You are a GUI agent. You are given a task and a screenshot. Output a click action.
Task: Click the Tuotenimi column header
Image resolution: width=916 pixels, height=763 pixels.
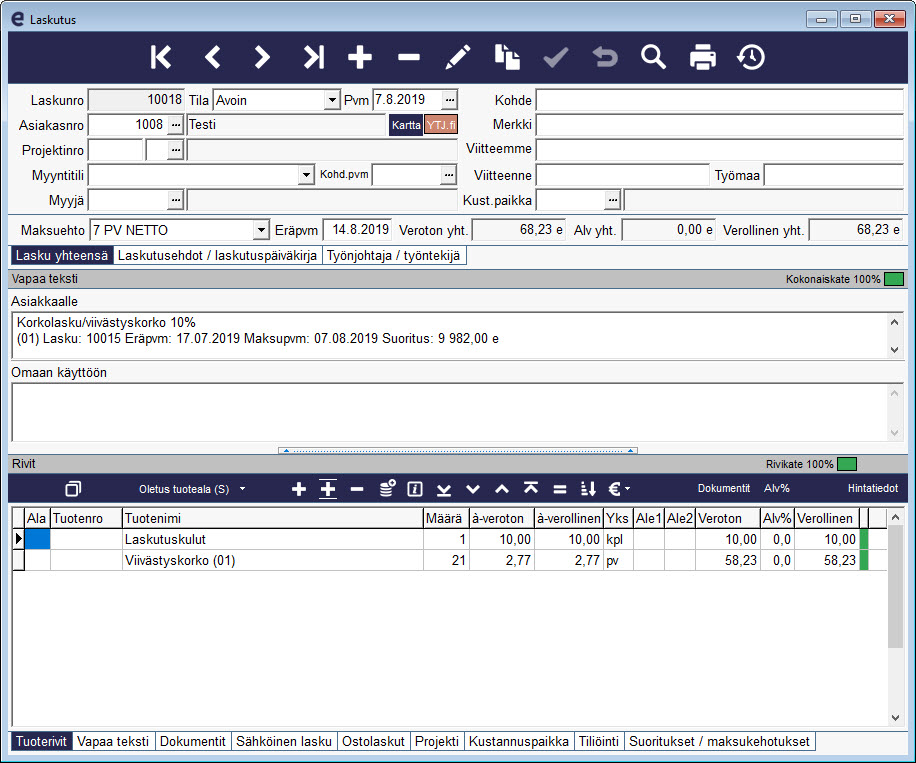pyautogui.click(x=273, y=518)
